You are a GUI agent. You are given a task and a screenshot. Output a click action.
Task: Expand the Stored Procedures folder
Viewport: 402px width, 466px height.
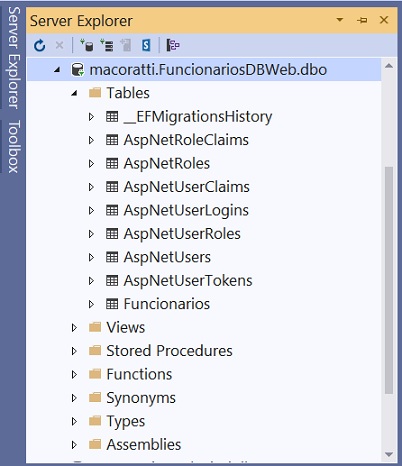74,351
